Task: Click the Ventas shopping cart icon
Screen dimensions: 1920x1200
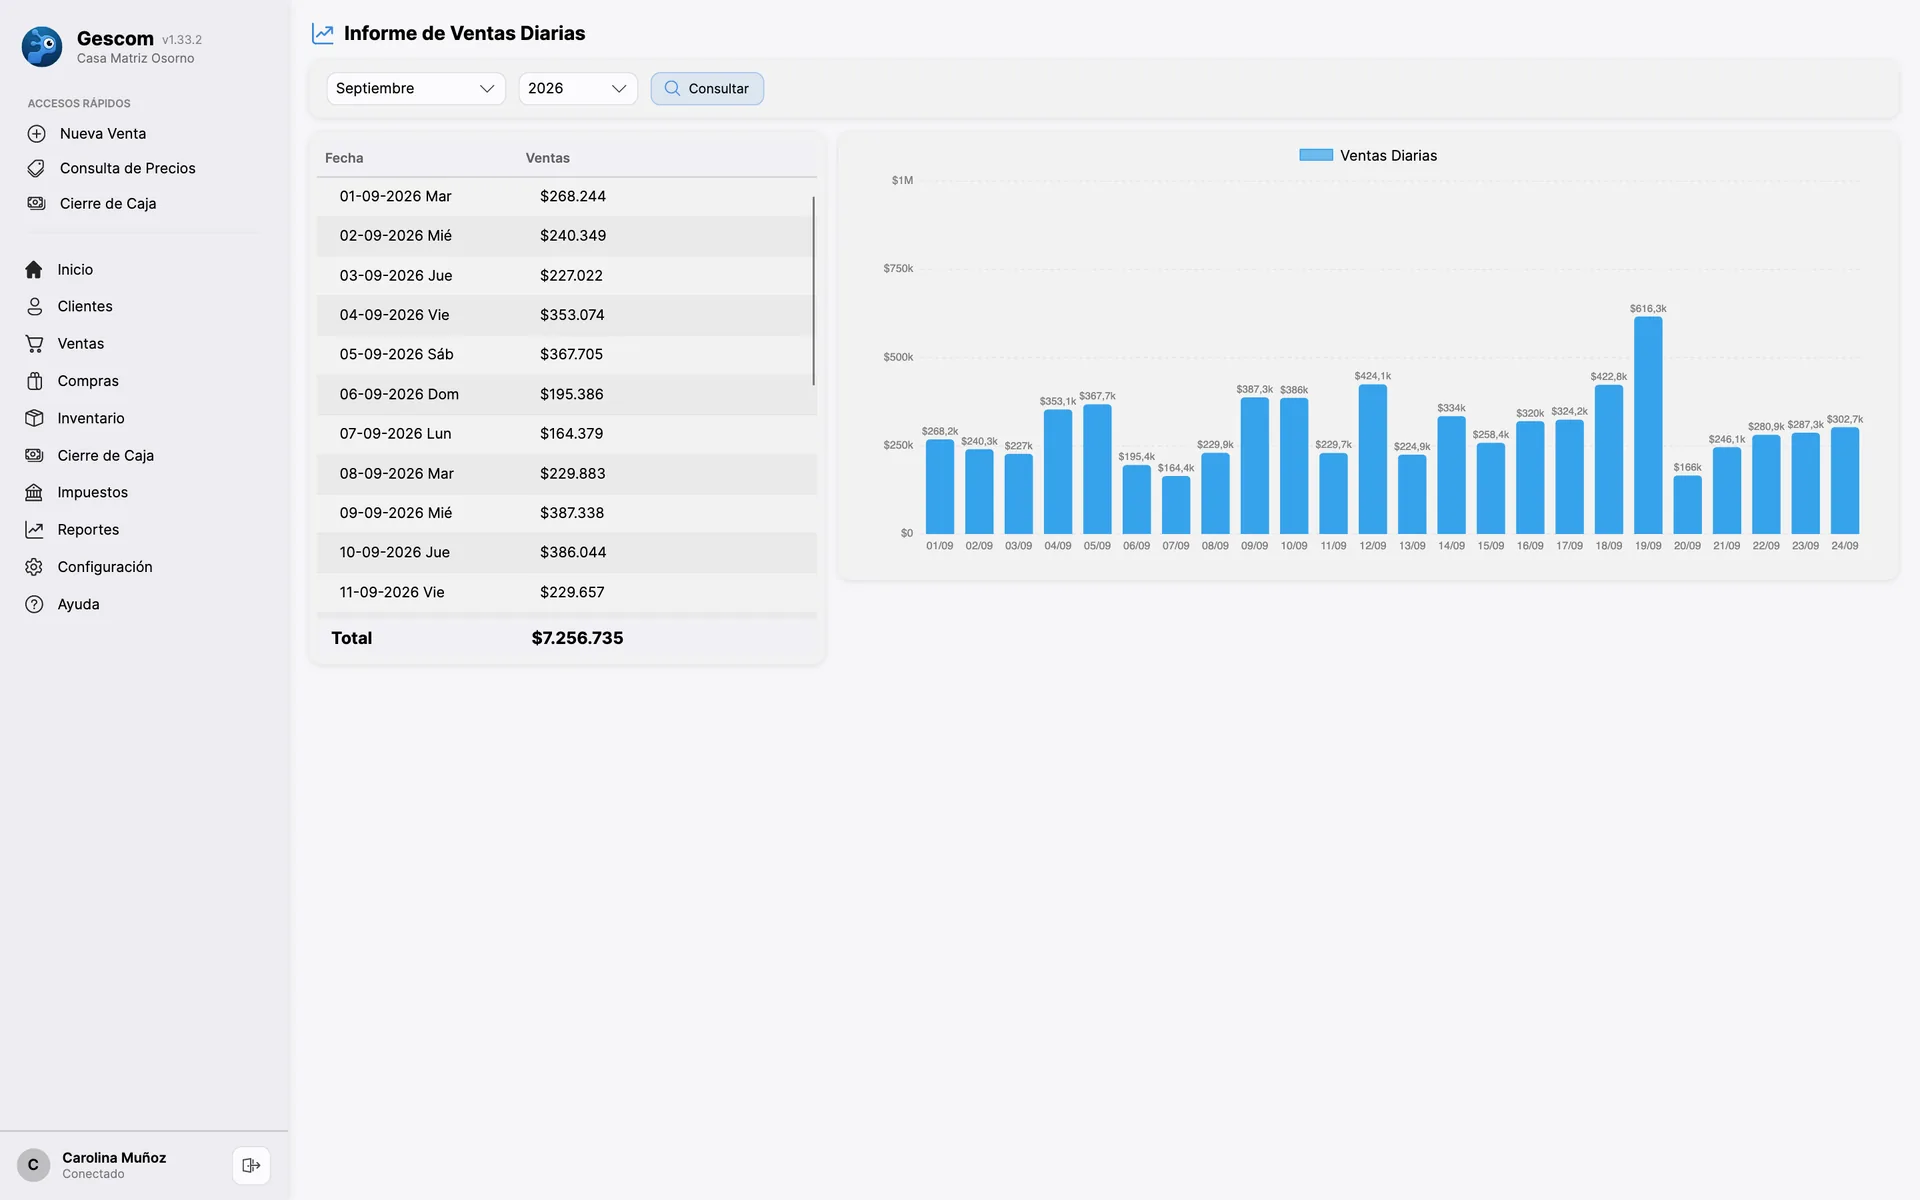Action: (34, 344)
